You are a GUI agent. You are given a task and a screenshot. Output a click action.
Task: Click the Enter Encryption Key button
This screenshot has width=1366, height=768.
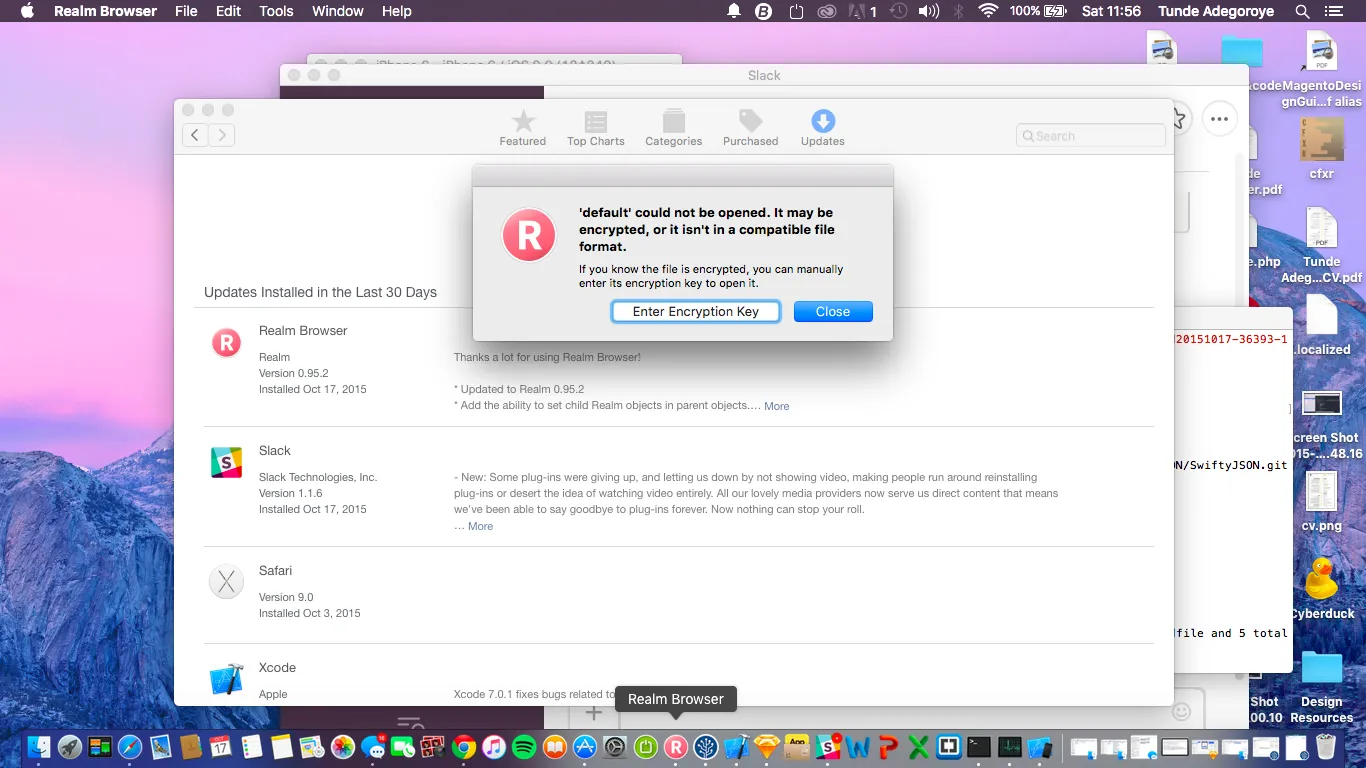pyautogui.click(x=695, y=312)
